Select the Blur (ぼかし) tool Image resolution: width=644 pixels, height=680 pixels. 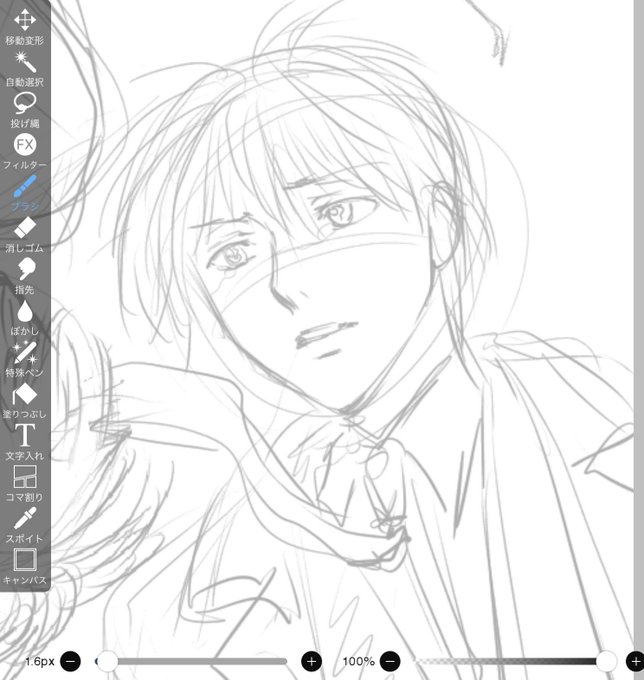click(25, 318)
